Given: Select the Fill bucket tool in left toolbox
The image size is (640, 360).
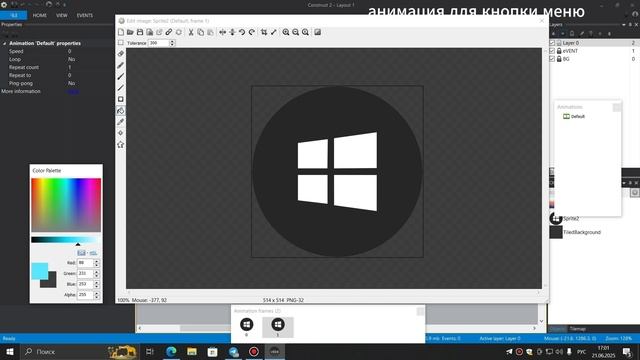Looking at the screenshot, I should 120,111.
